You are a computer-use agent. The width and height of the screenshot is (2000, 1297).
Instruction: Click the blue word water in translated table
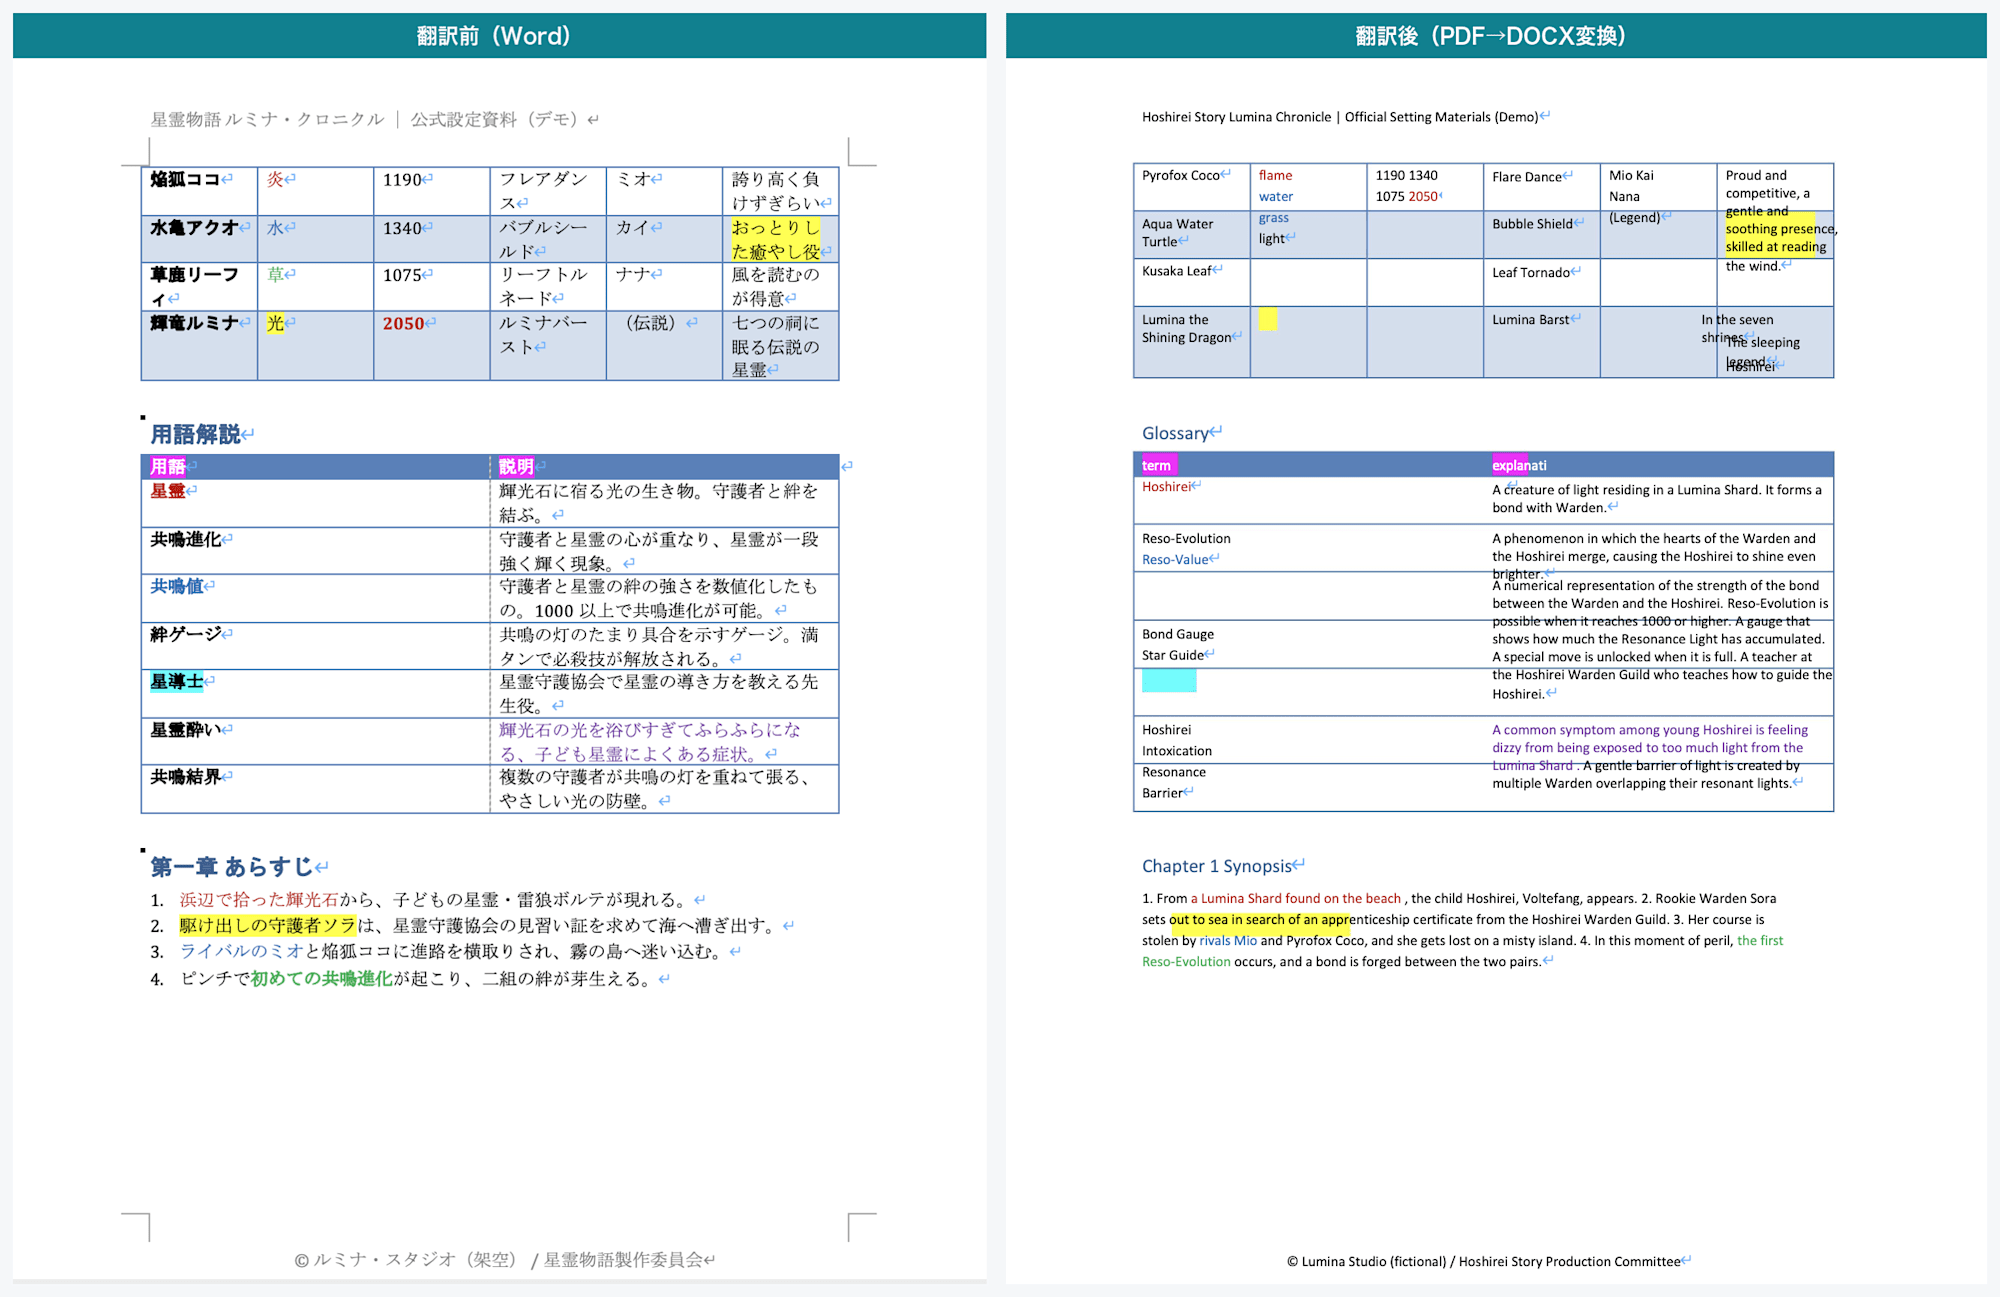[x=1276, y=196]
